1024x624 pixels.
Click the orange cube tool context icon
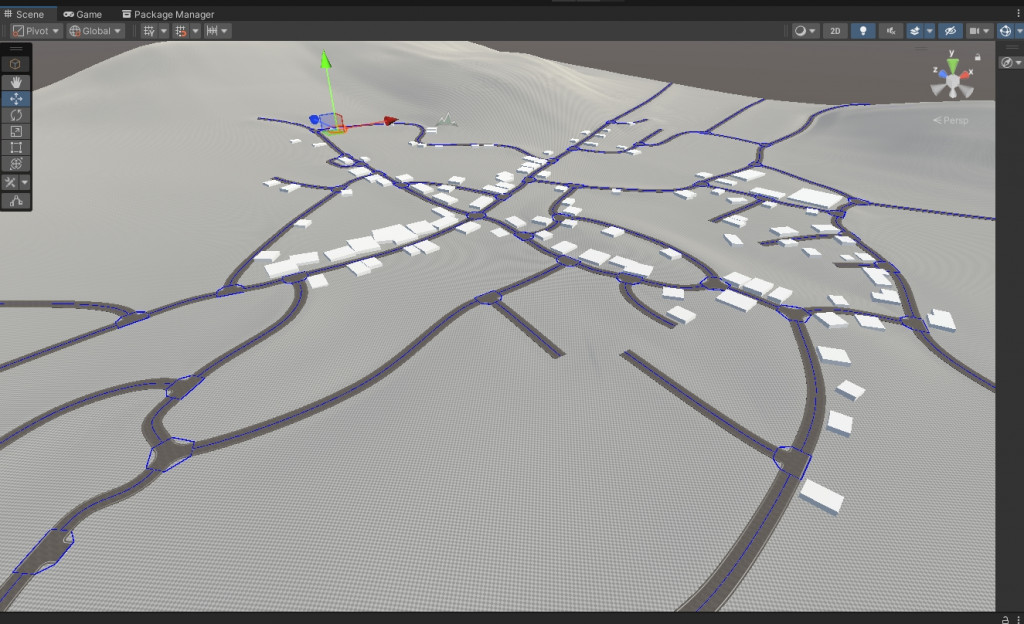coord(15,64)
